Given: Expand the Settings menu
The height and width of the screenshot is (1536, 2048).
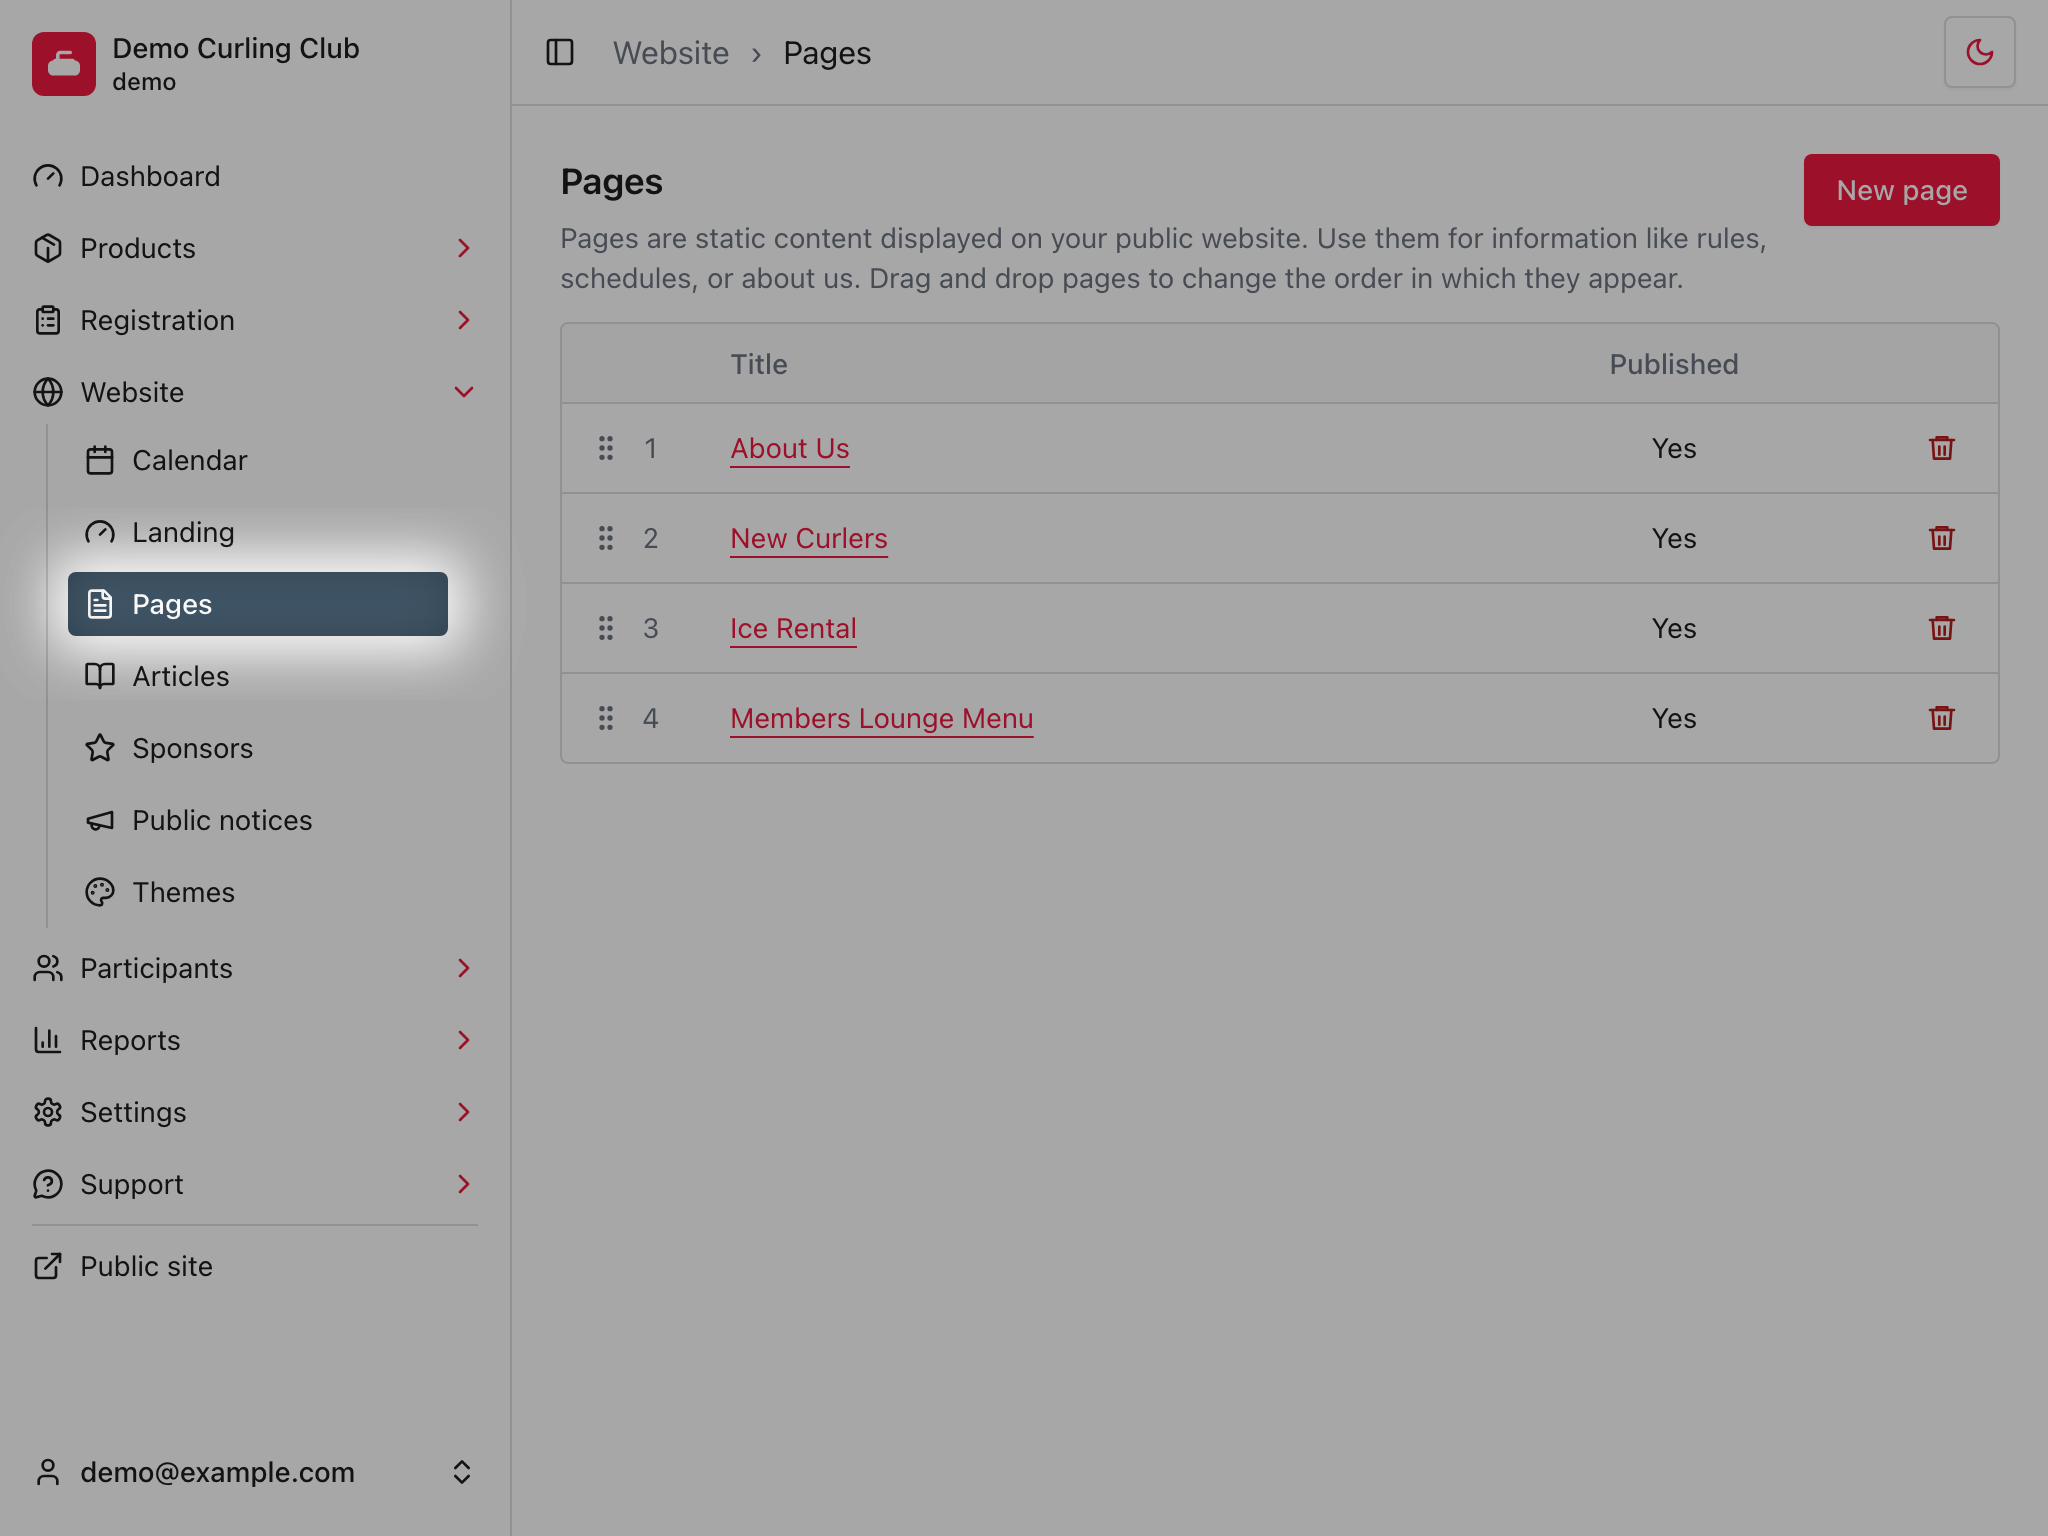Looking at the screenshot, I should click(255, 1112).
